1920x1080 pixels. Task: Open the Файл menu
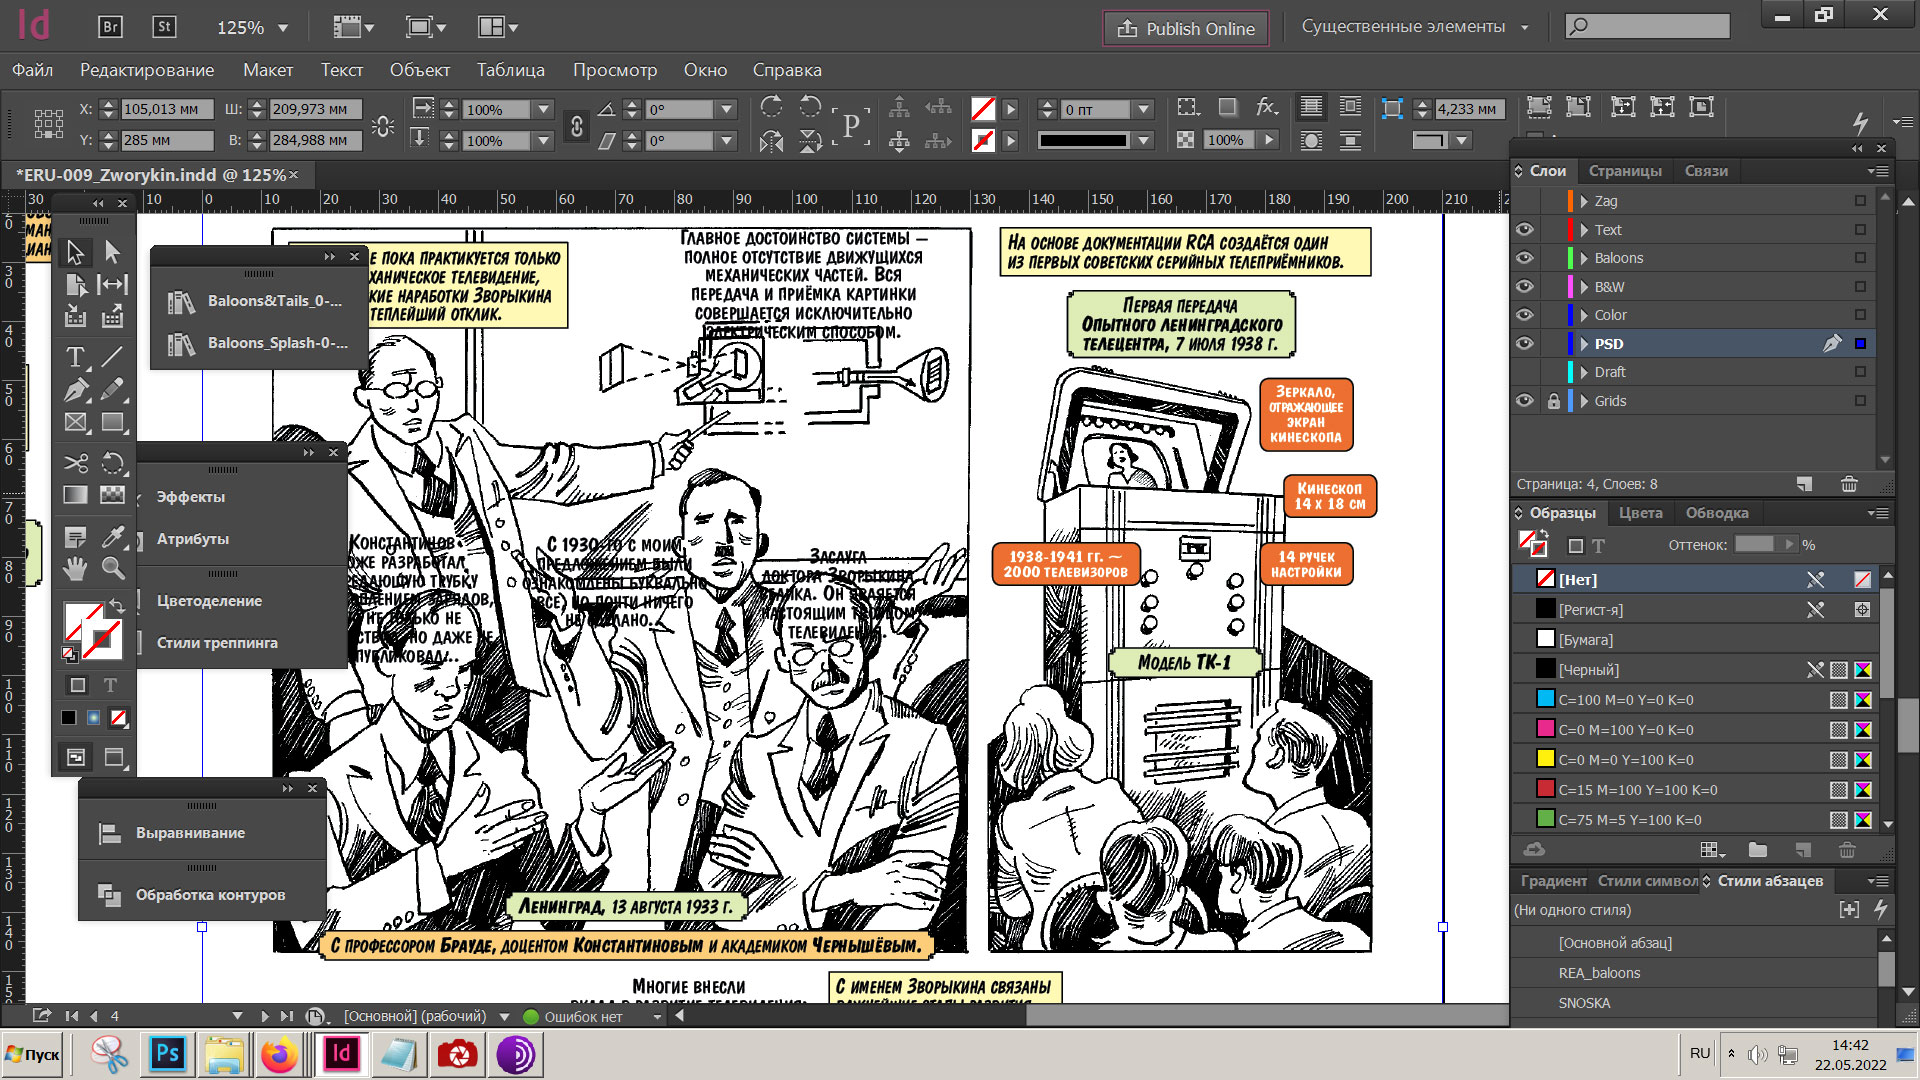[x=32, y=70]
